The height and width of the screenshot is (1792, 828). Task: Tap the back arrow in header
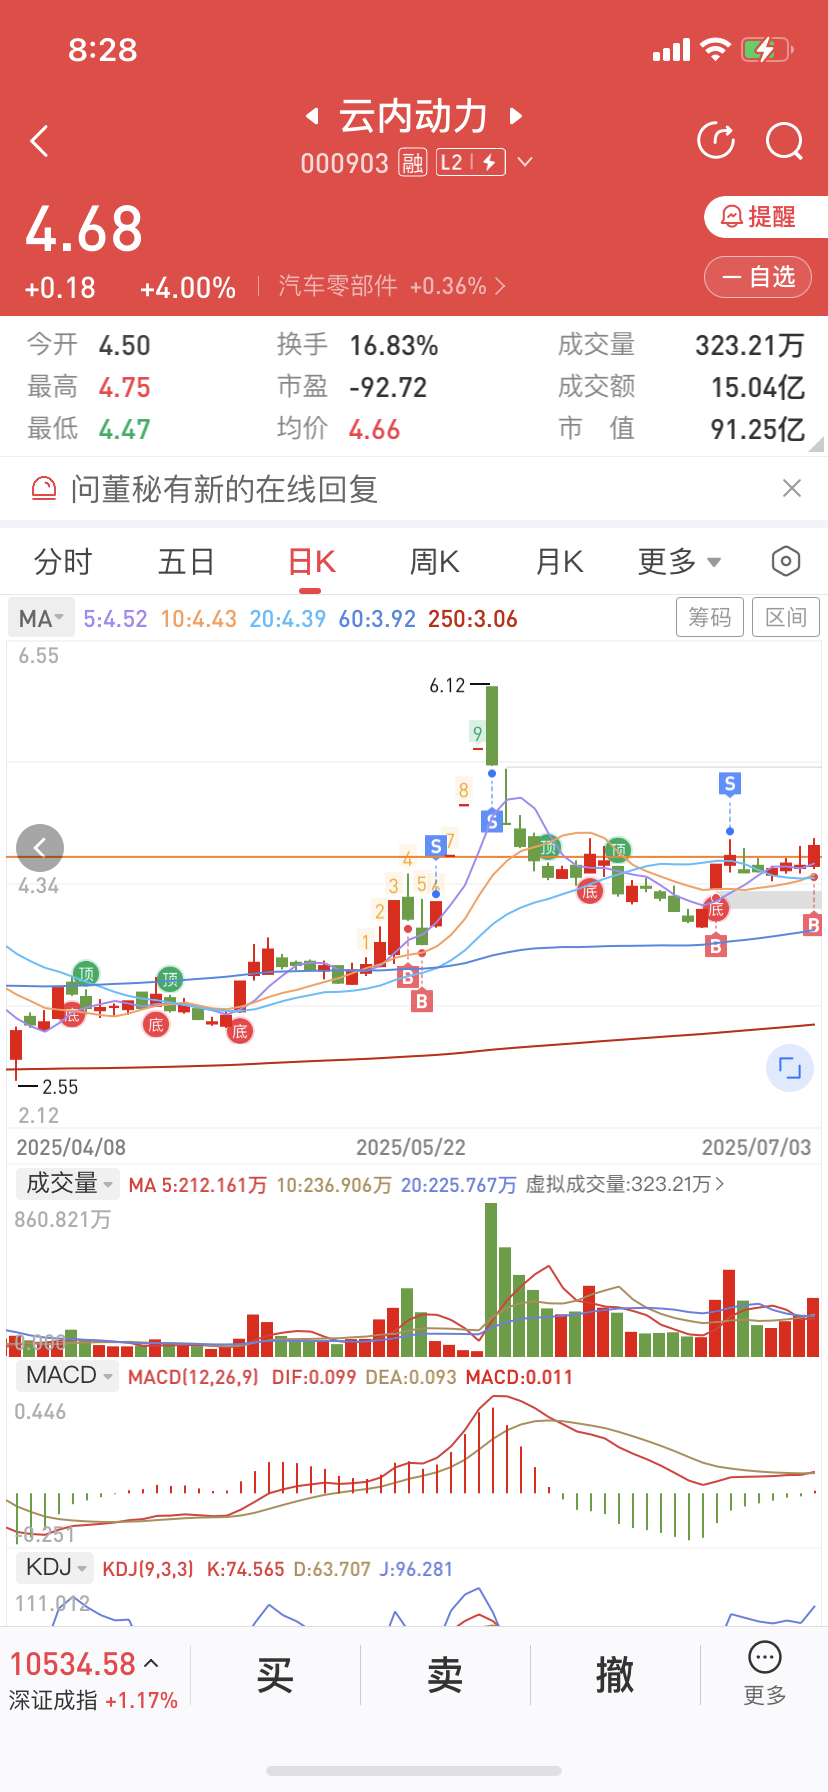pos(40,141)
